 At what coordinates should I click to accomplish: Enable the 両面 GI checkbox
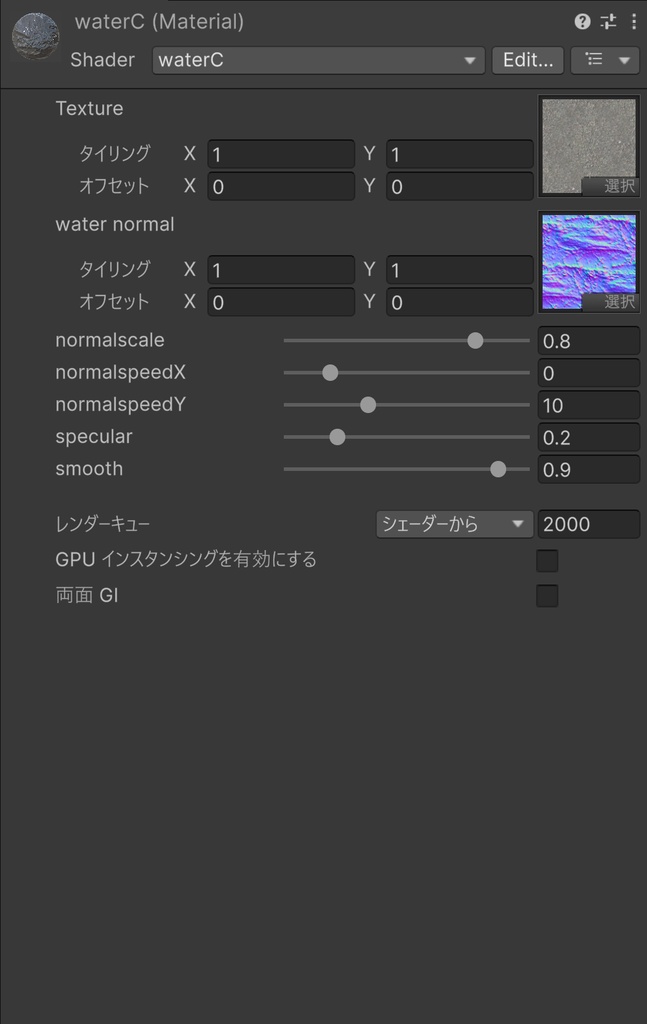[547, 596]
